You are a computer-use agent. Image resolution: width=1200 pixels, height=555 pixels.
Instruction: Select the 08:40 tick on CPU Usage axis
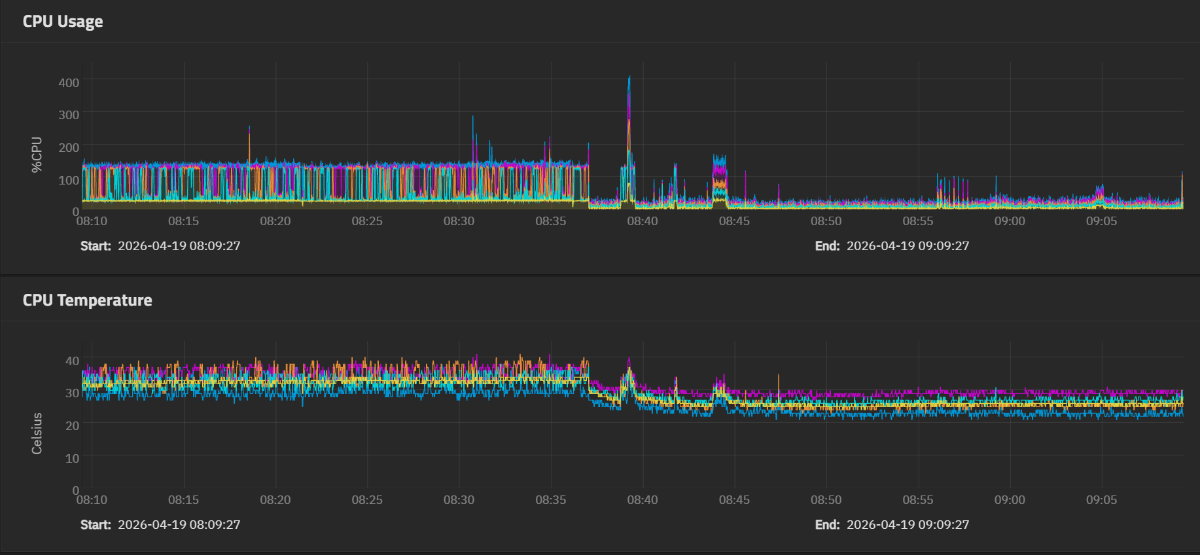click(642, 221)
